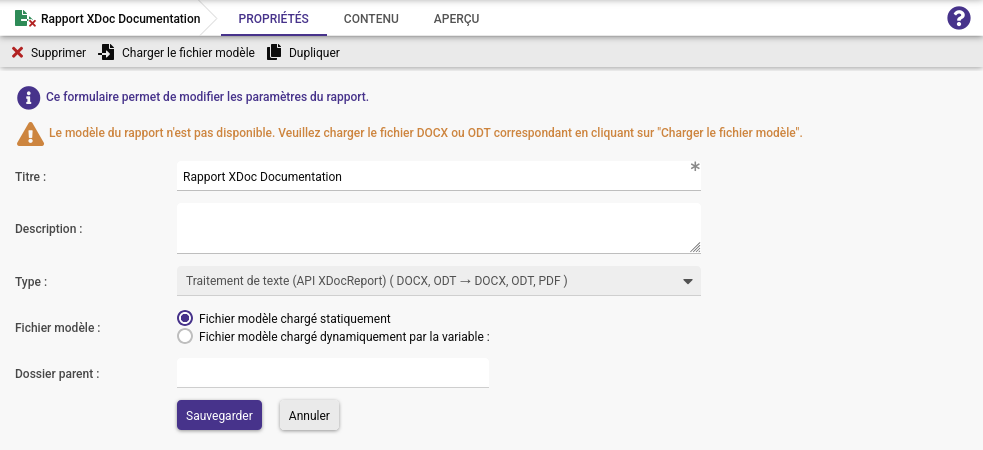
Task: Click the 'Type :' label
Action: coord(31,281)
